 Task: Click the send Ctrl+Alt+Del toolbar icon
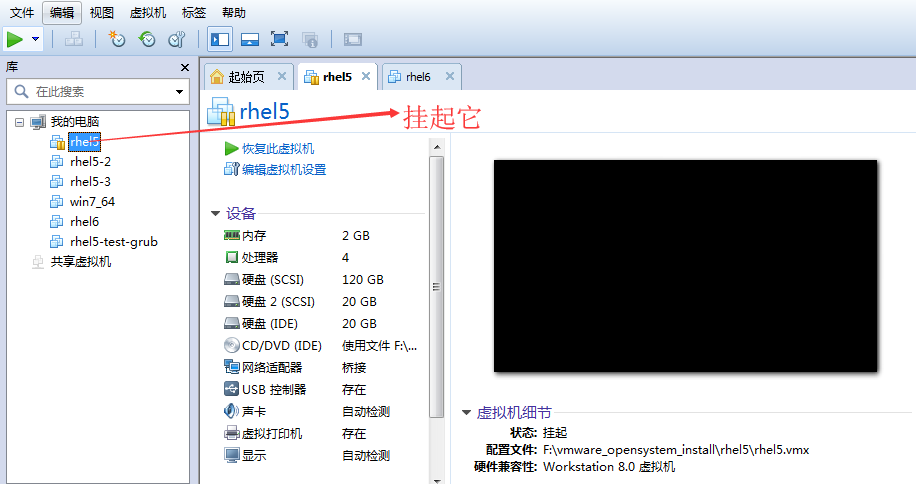[74, 39]
